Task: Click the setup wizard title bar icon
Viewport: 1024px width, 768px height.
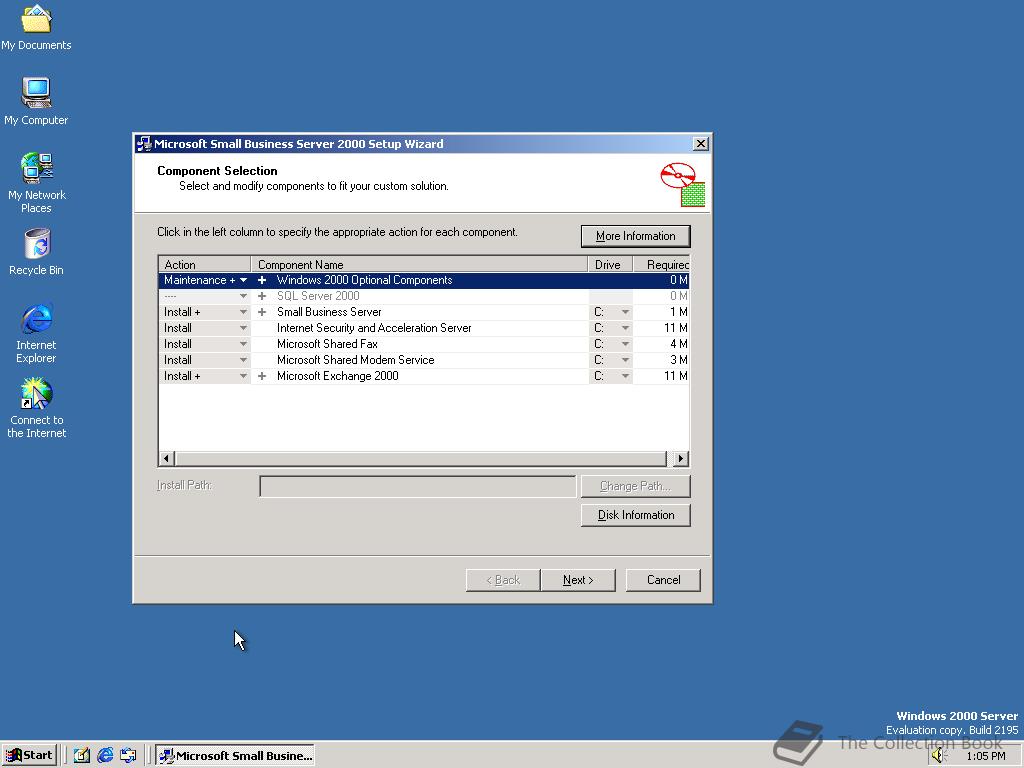Action: pos(144,144)
